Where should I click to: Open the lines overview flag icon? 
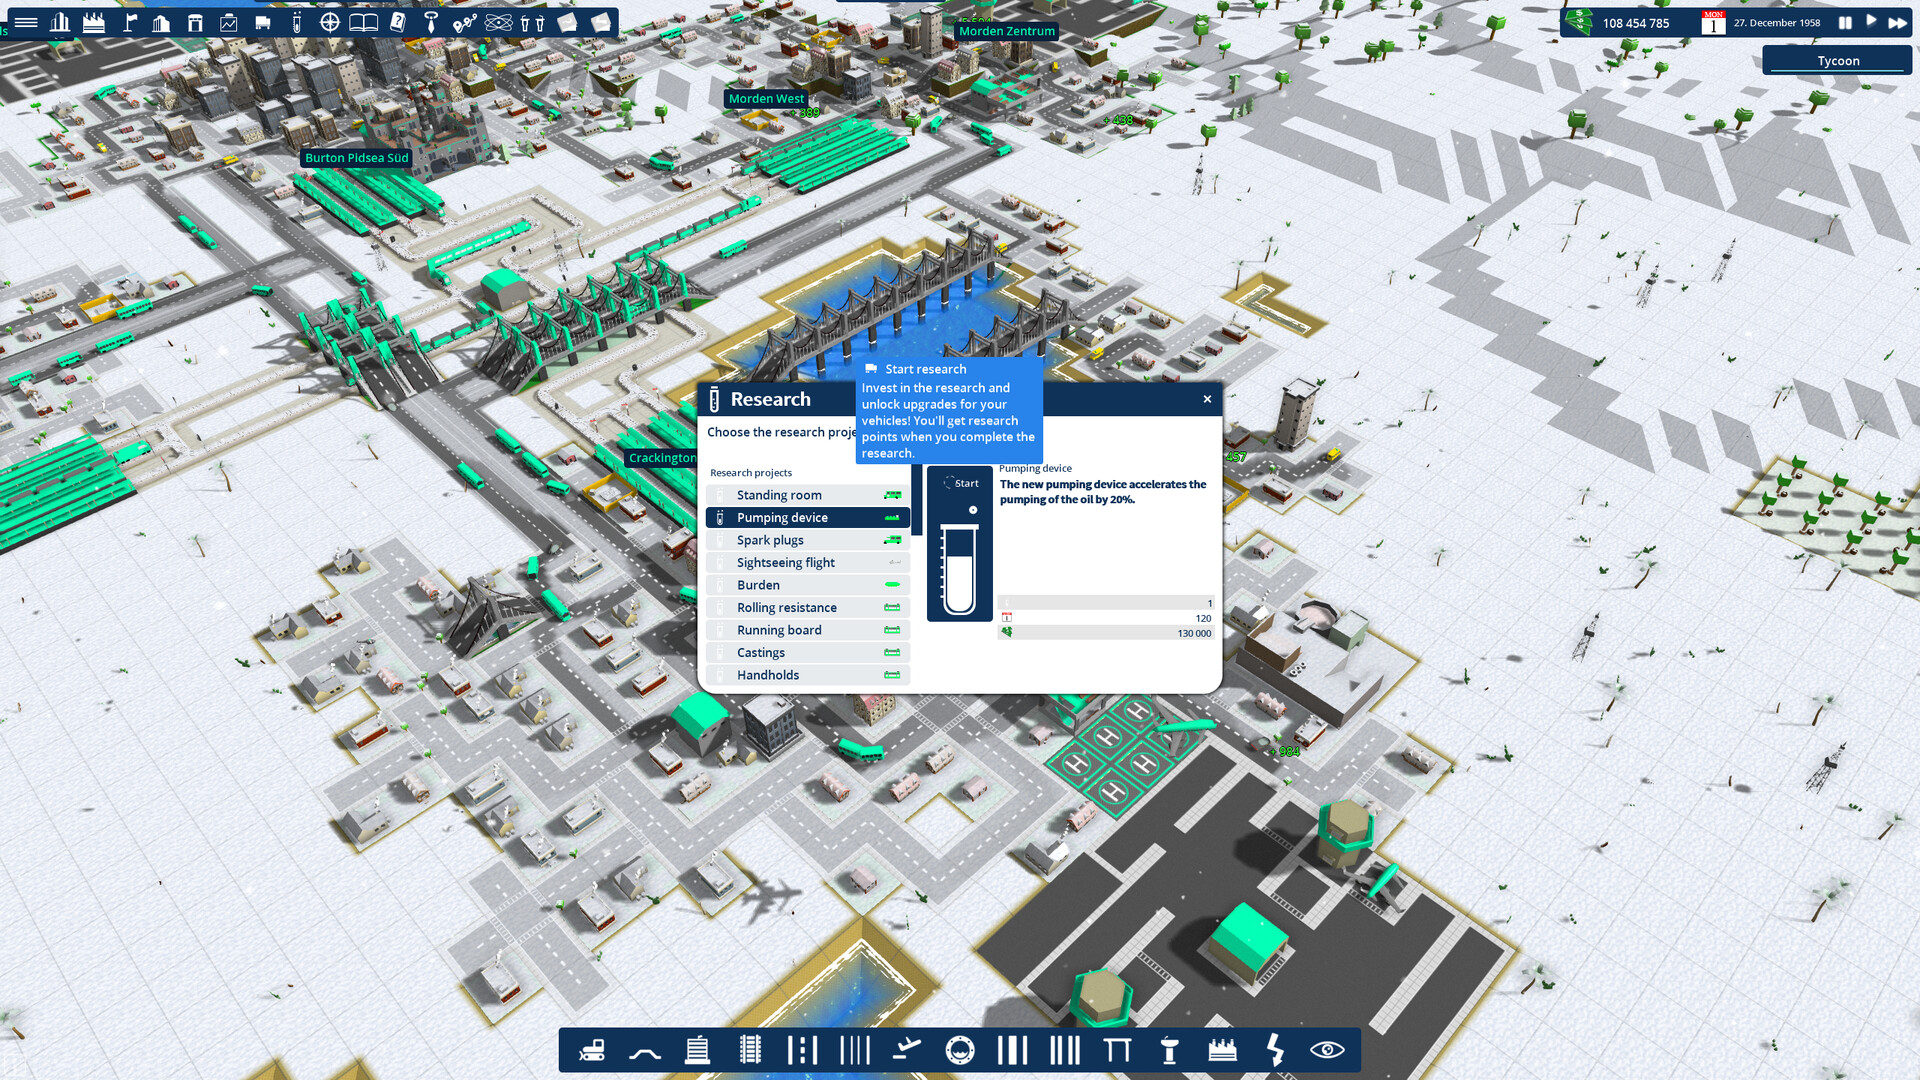point(130,21)
